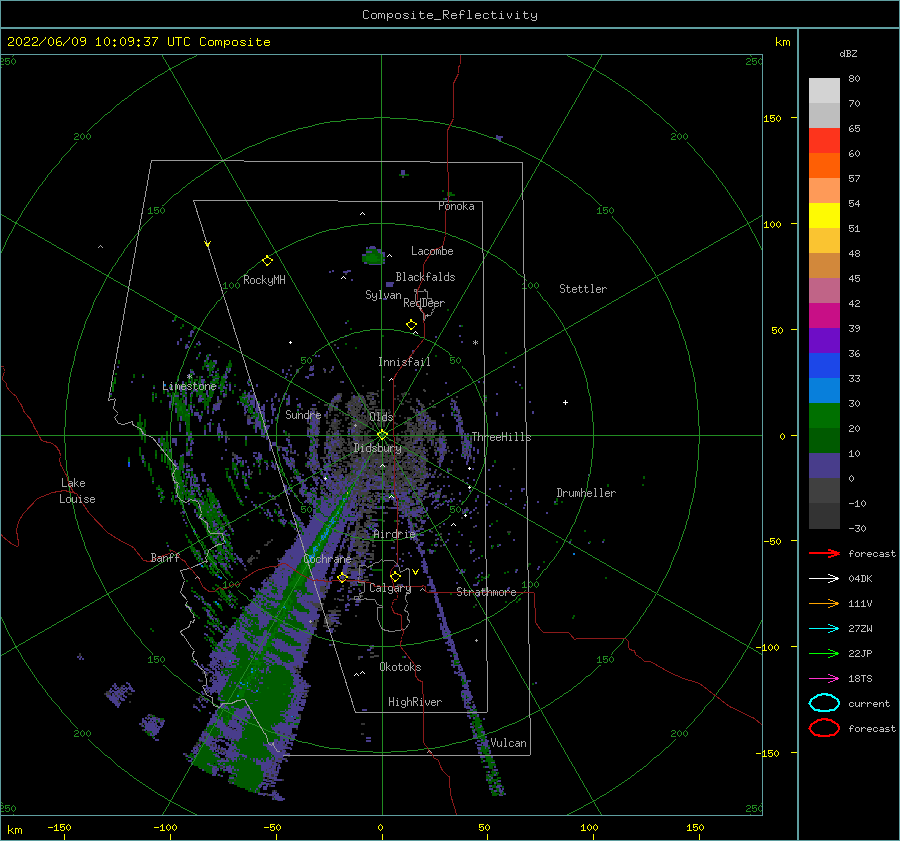Click the Ponoka city label
The image size is (900, 841).
click(456, 206)
